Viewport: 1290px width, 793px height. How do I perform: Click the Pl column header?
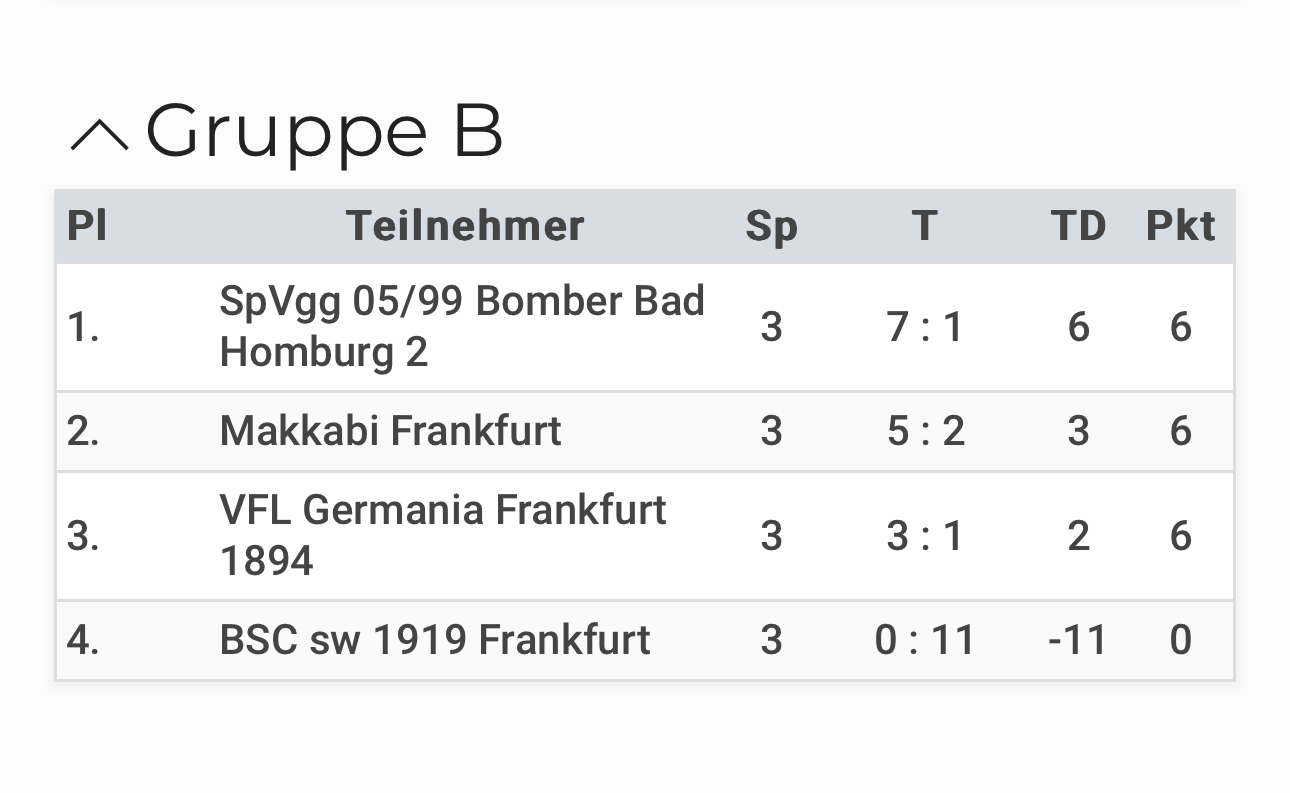point(87,226)
